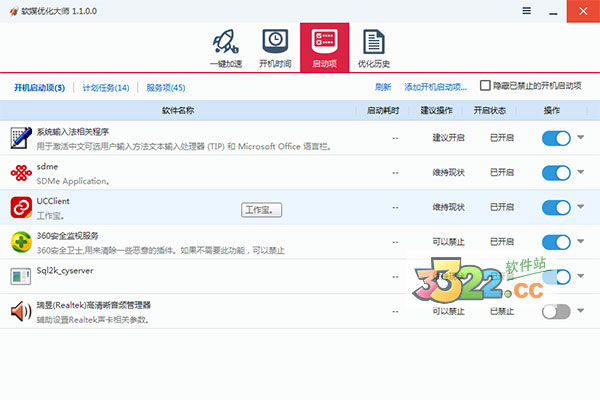The image size is (600, 400).
Task: Enable the Realtek audio manager switch
Action: point(556,312)
